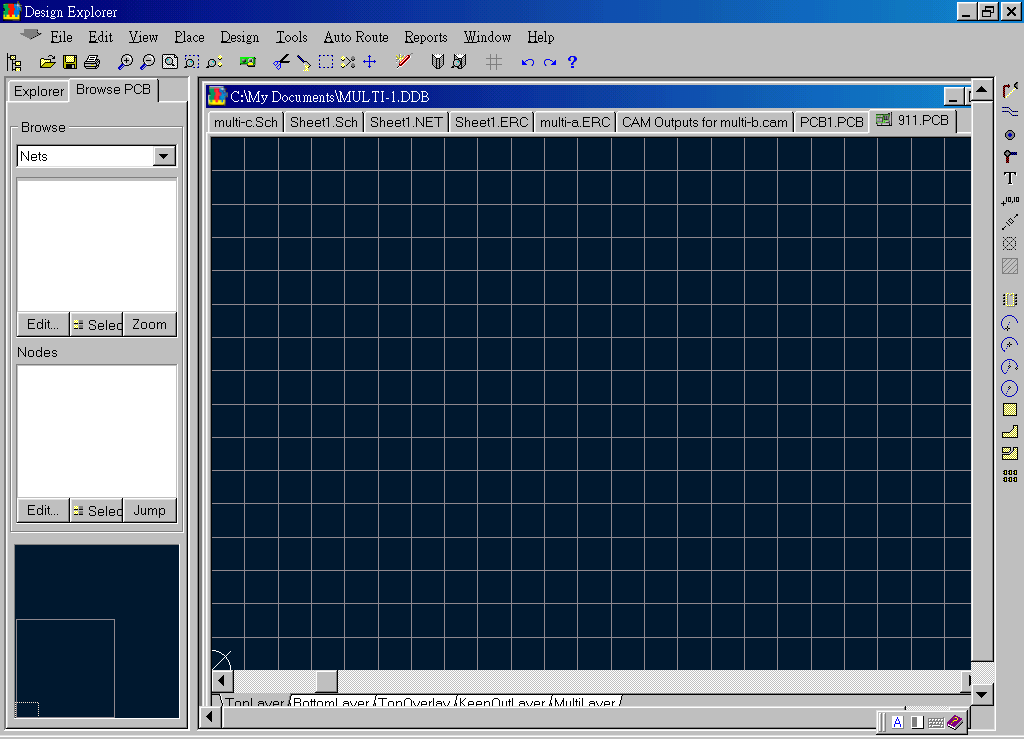Click the Print icon in toolbar
Viewport: 1024px width, 739px height.
coord(92,62)
